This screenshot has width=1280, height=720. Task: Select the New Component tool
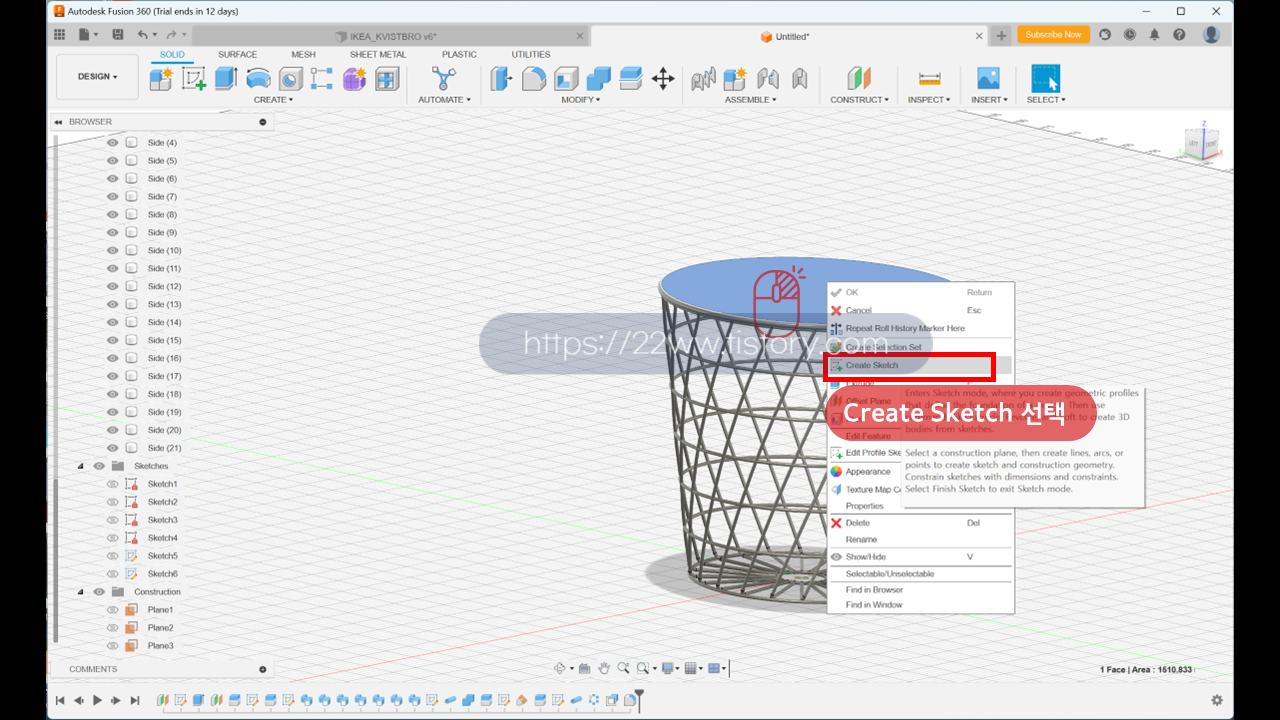click(x=161, y=78)
